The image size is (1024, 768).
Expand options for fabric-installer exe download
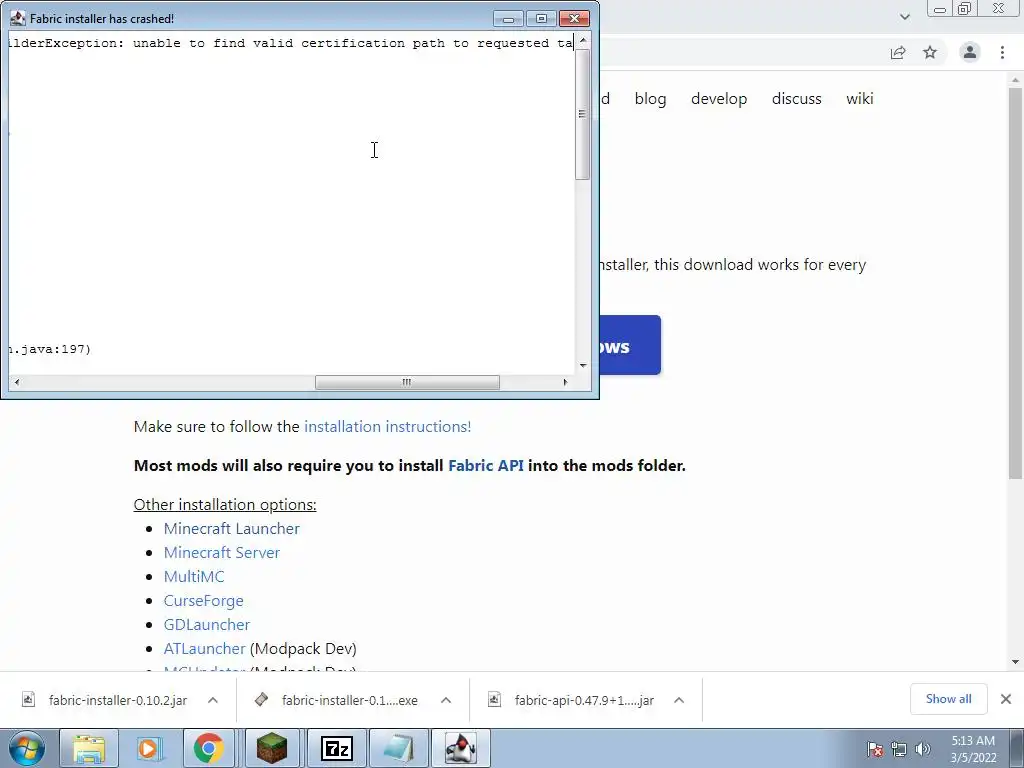pos(446,700)
